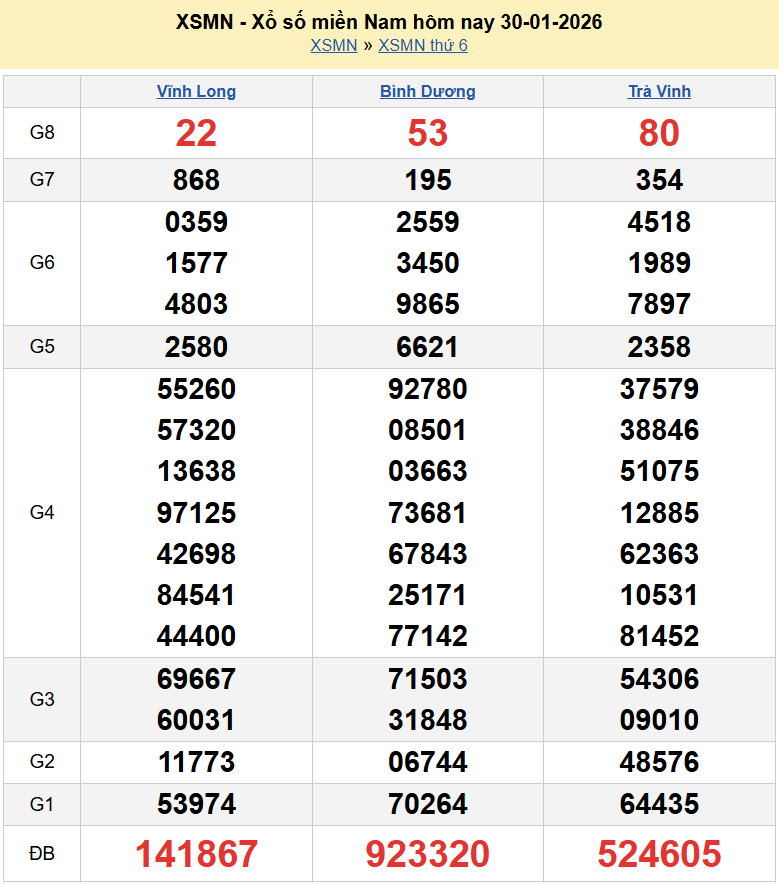Click the ĐB row label

point(42,854)
